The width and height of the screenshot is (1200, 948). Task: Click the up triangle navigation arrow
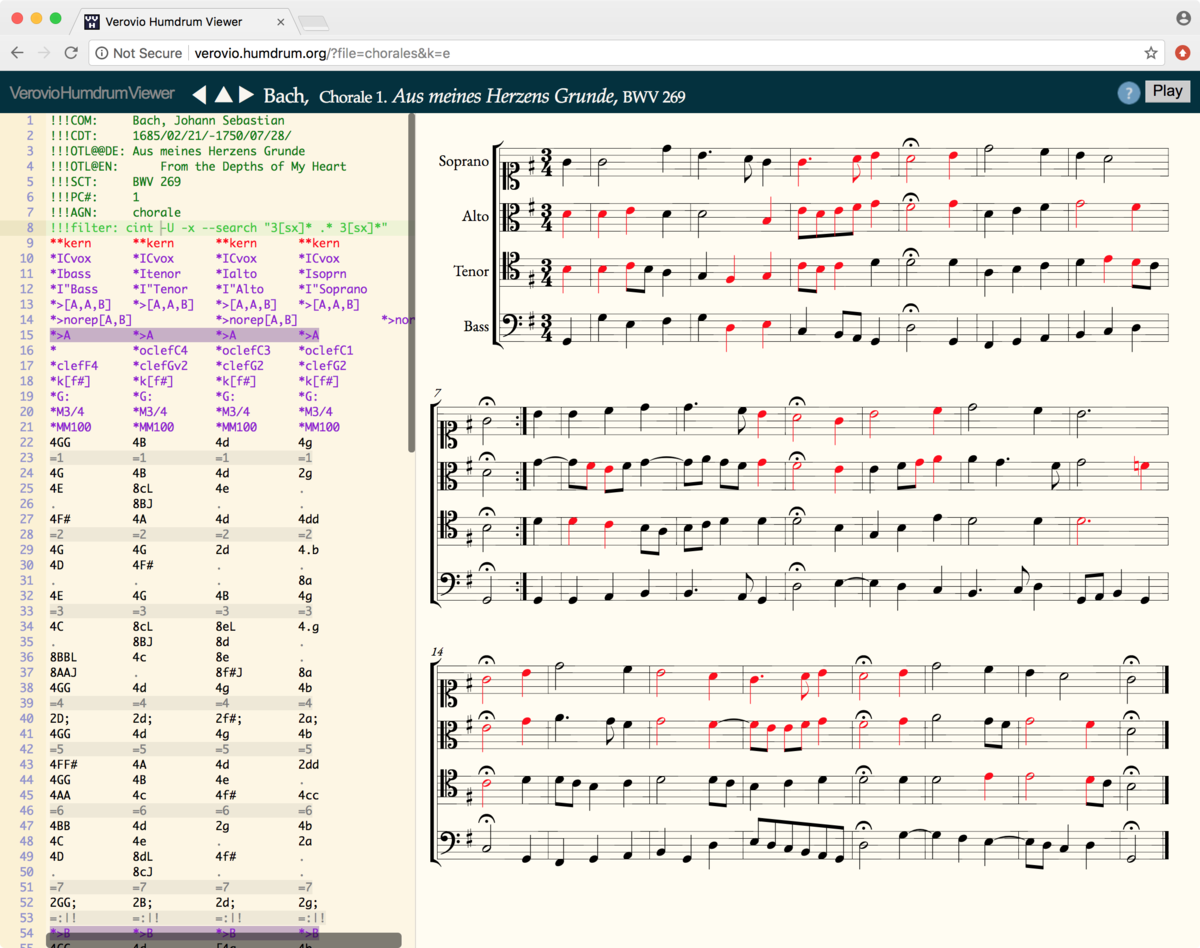[x=223, y=95]
